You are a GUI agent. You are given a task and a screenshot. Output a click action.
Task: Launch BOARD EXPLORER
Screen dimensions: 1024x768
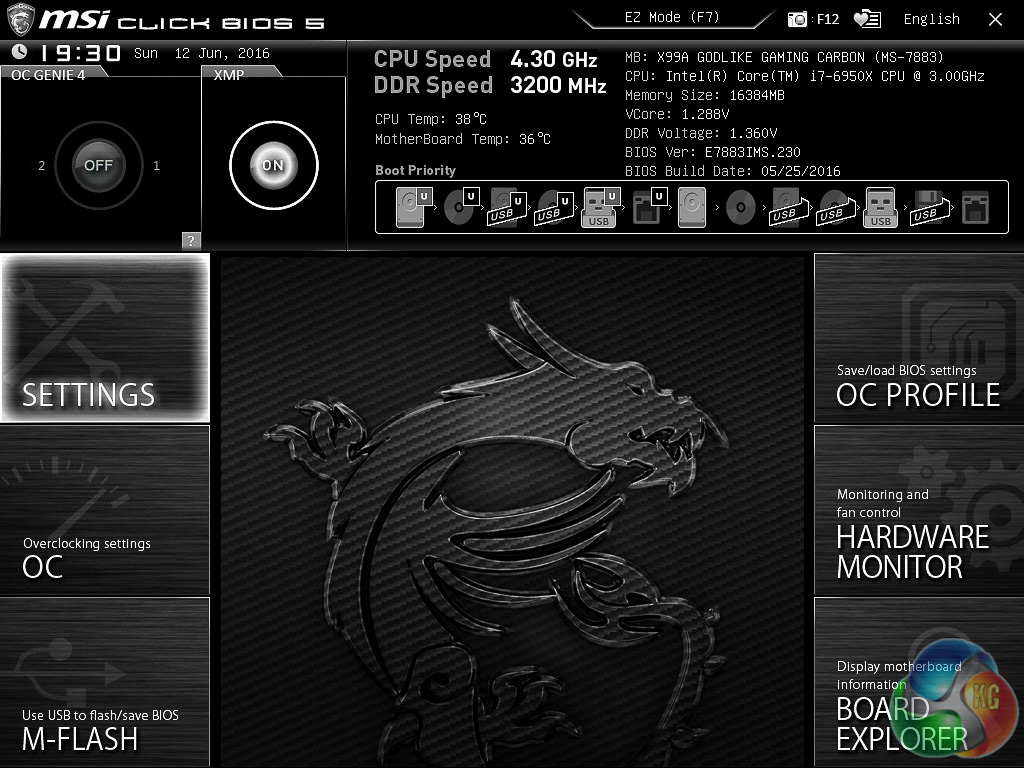click(918, 682)
